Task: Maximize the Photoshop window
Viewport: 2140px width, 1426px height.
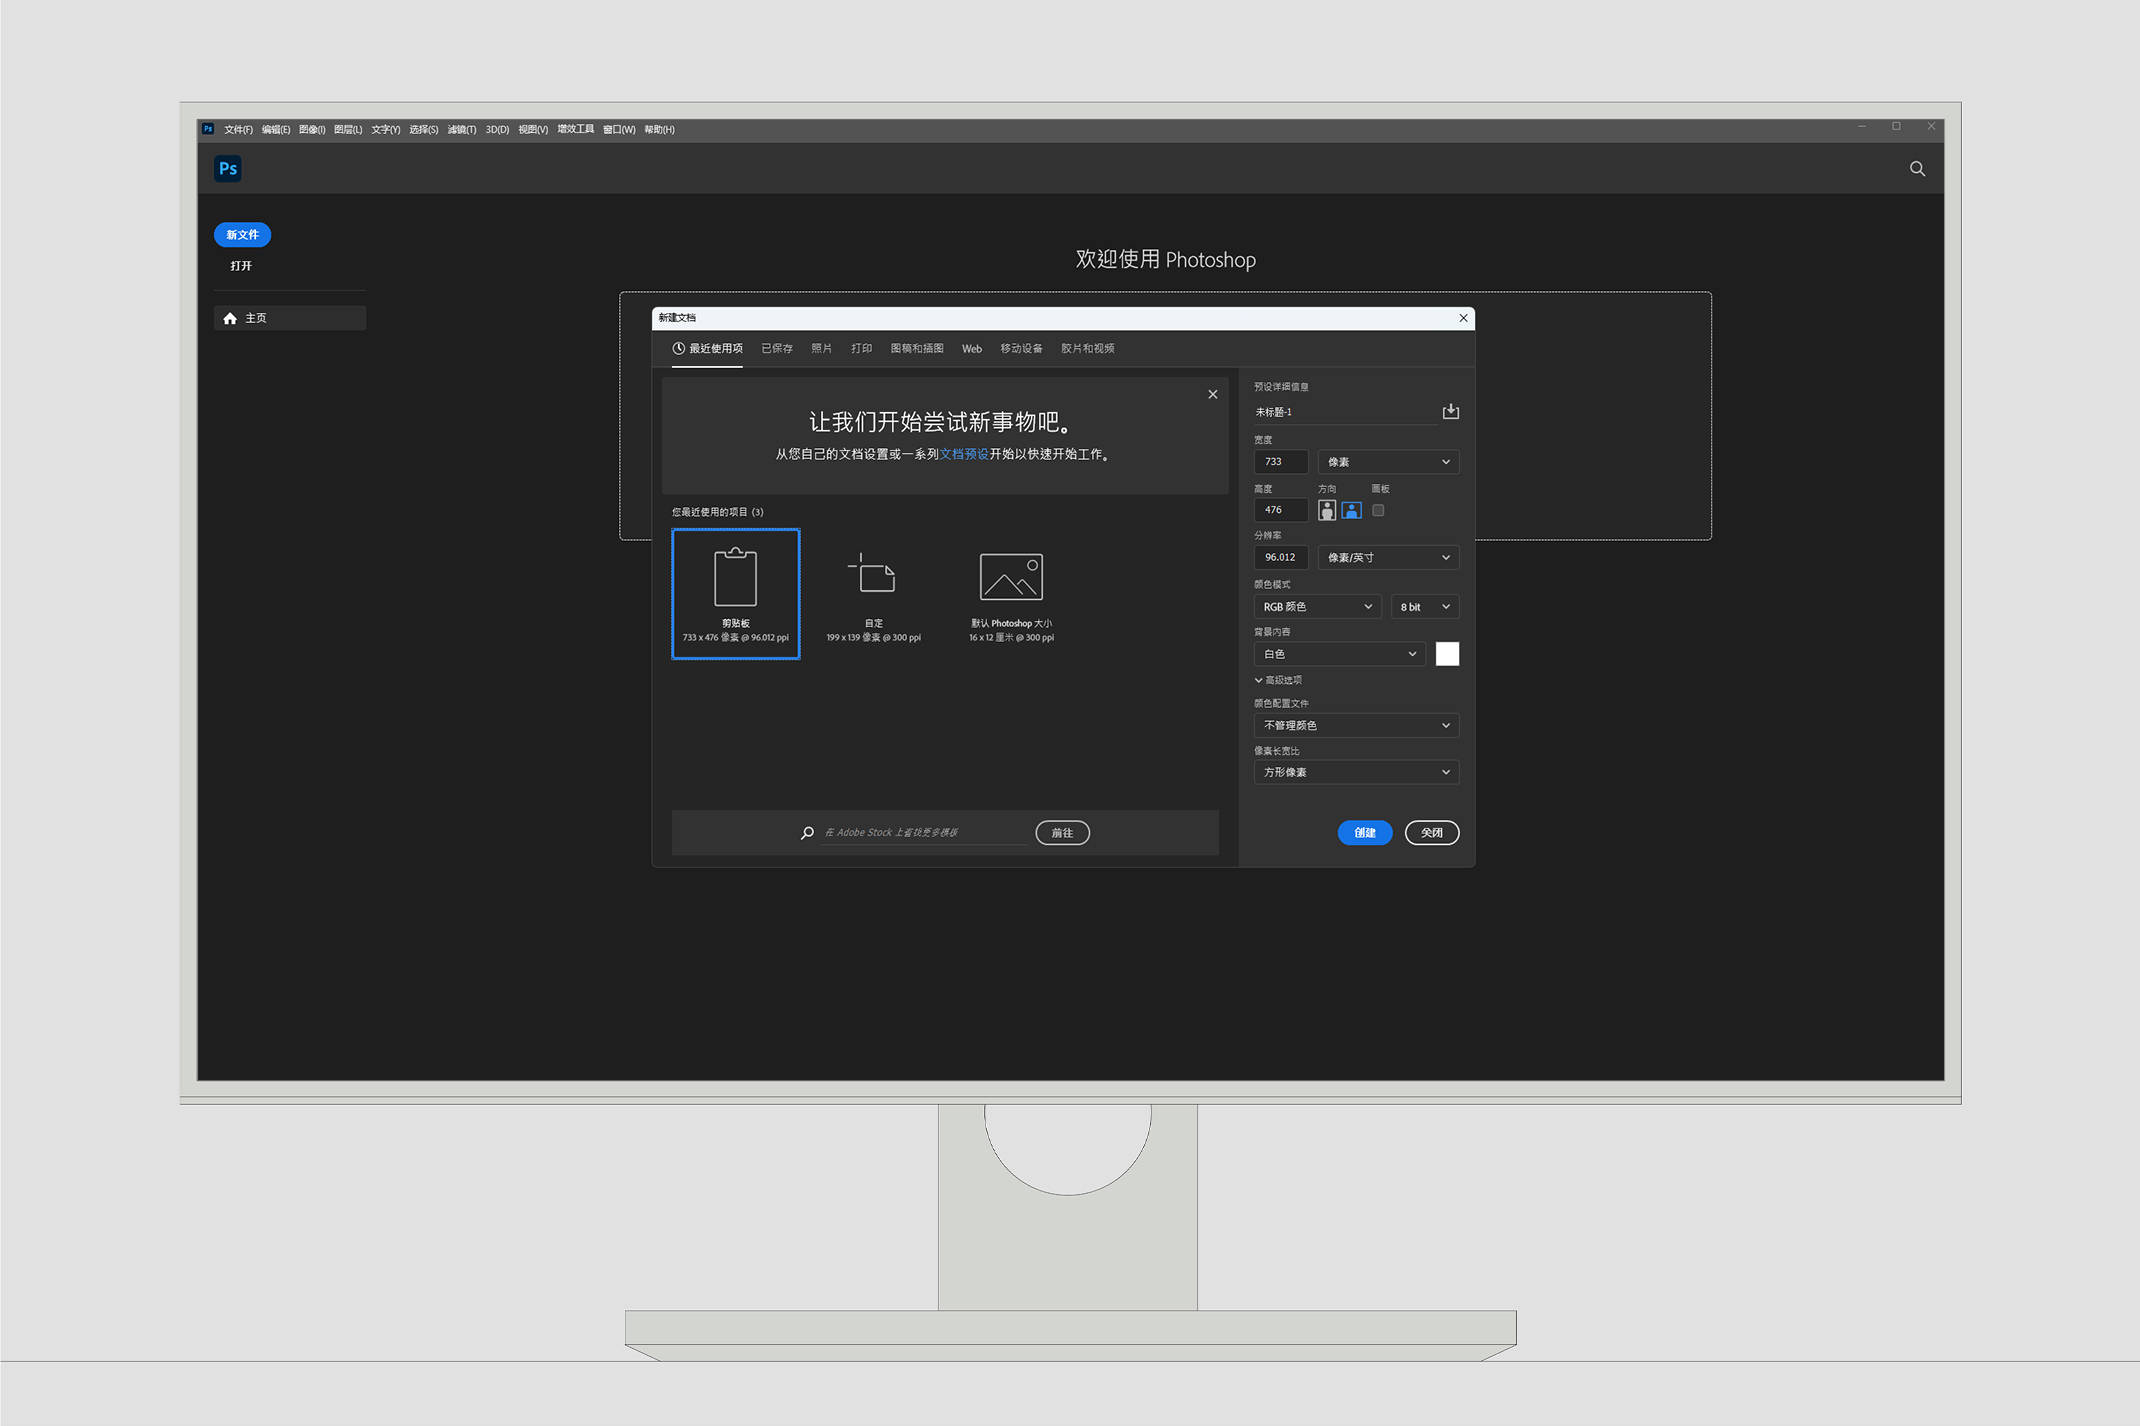Action: [1896, 126]
